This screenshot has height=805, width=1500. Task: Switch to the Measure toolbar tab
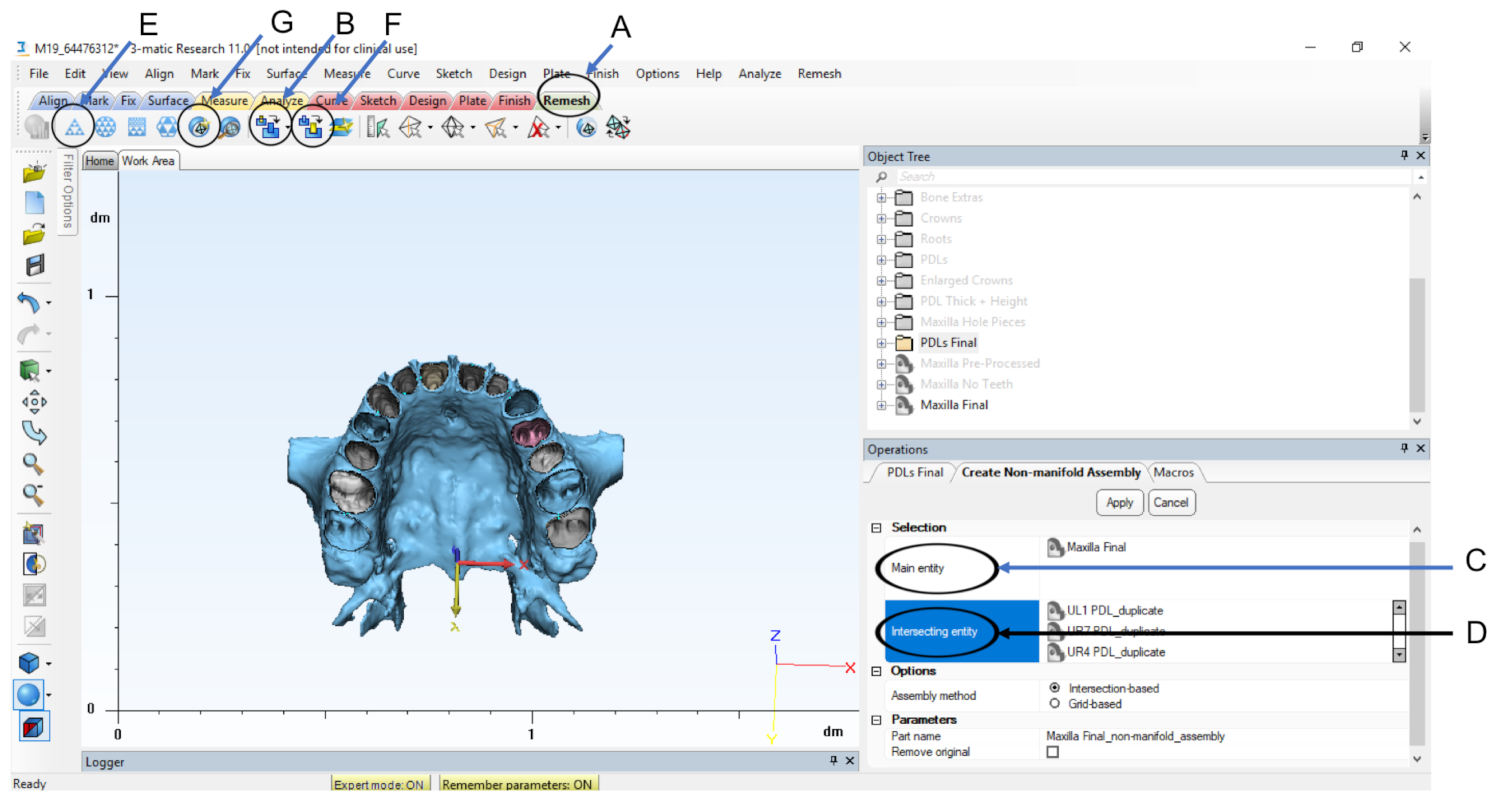point(223,100)
